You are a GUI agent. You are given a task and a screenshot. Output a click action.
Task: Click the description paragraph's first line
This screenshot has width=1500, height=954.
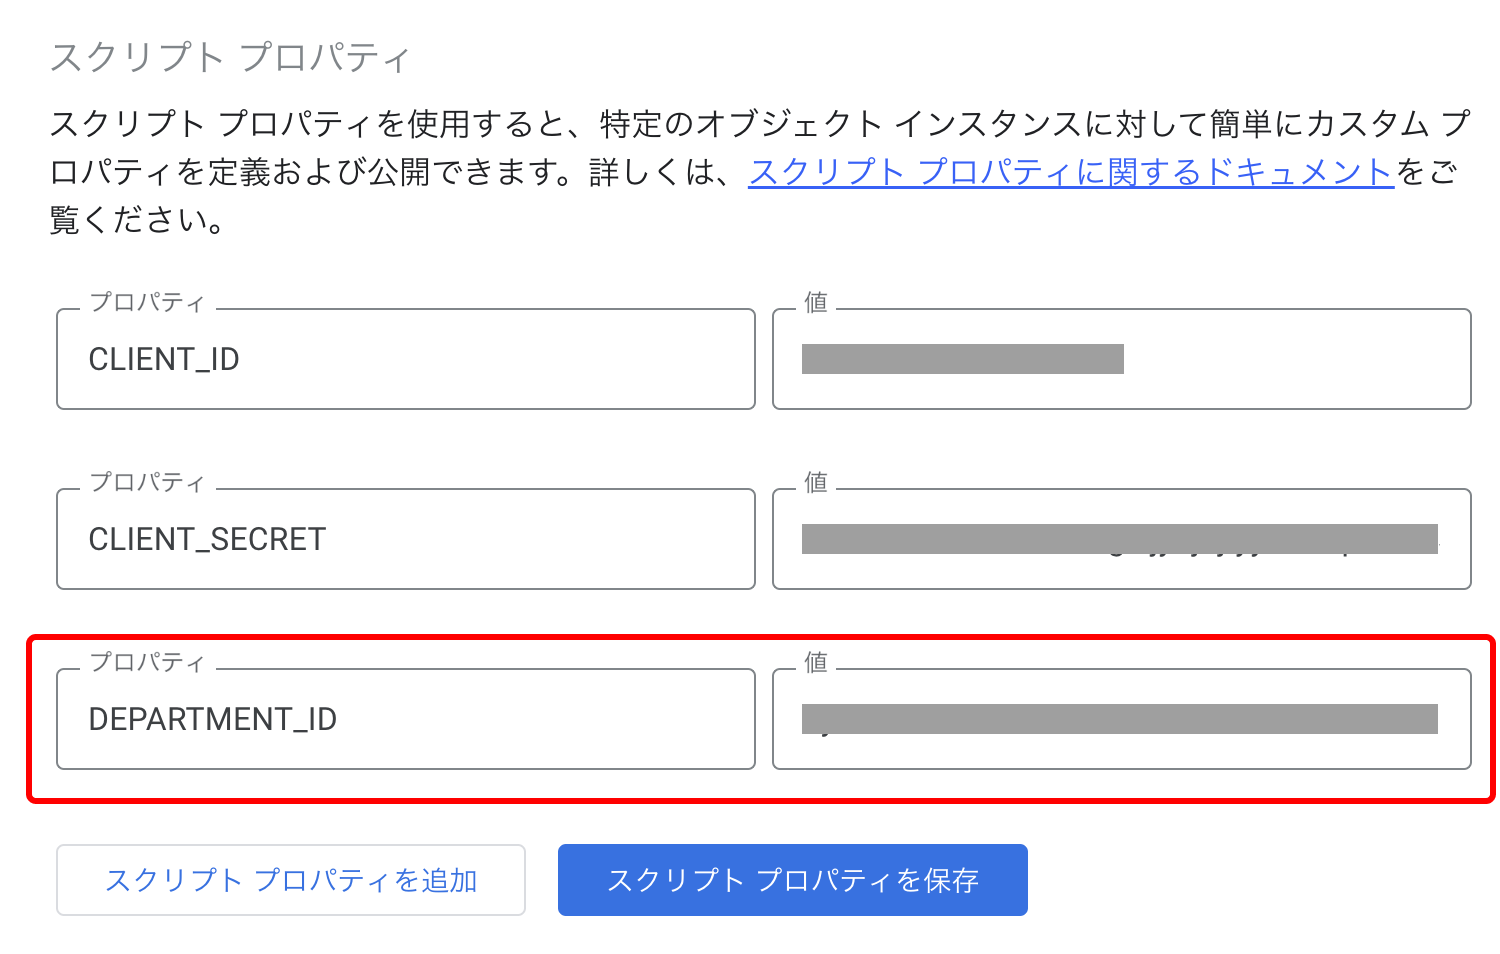click(760, 124)
